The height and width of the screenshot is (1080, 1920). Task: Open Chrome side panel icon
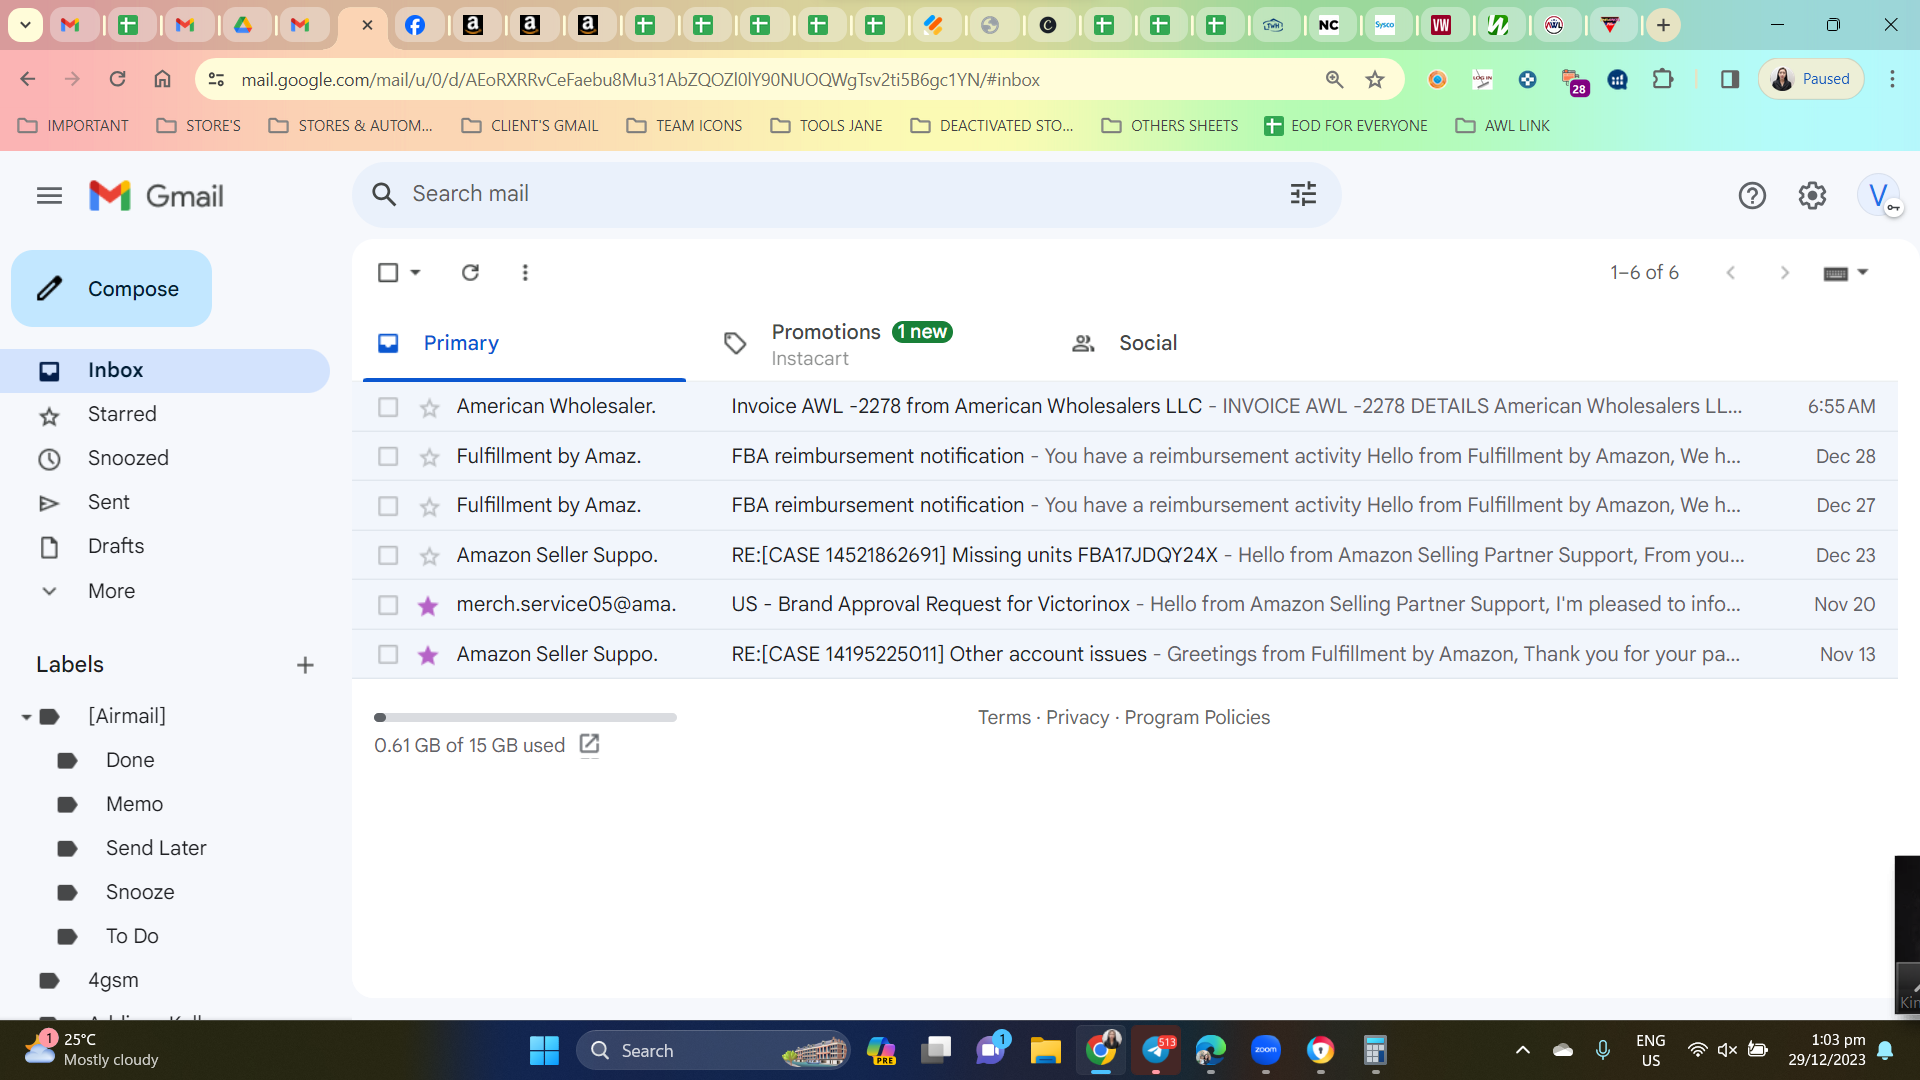(1729, 79)
